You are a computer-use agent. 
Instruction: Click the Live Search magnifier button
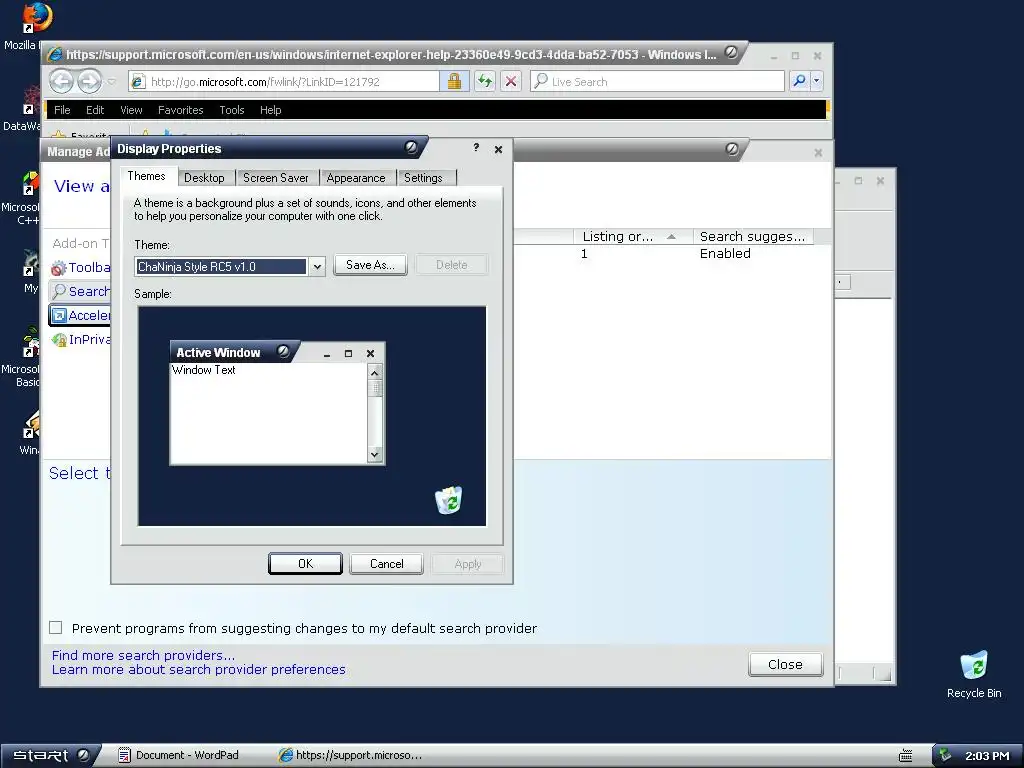tap(799, 82)
